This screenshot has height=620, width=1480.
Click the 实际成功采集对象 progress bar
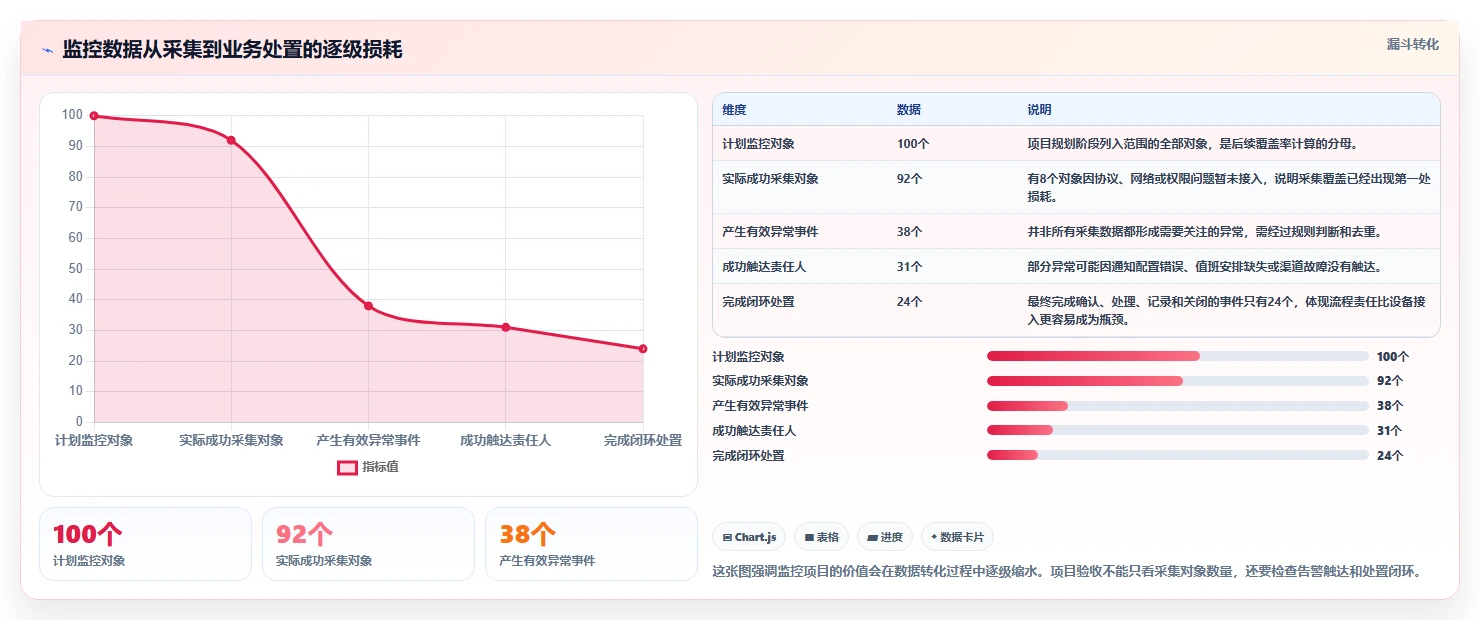tap(1178, 381)
